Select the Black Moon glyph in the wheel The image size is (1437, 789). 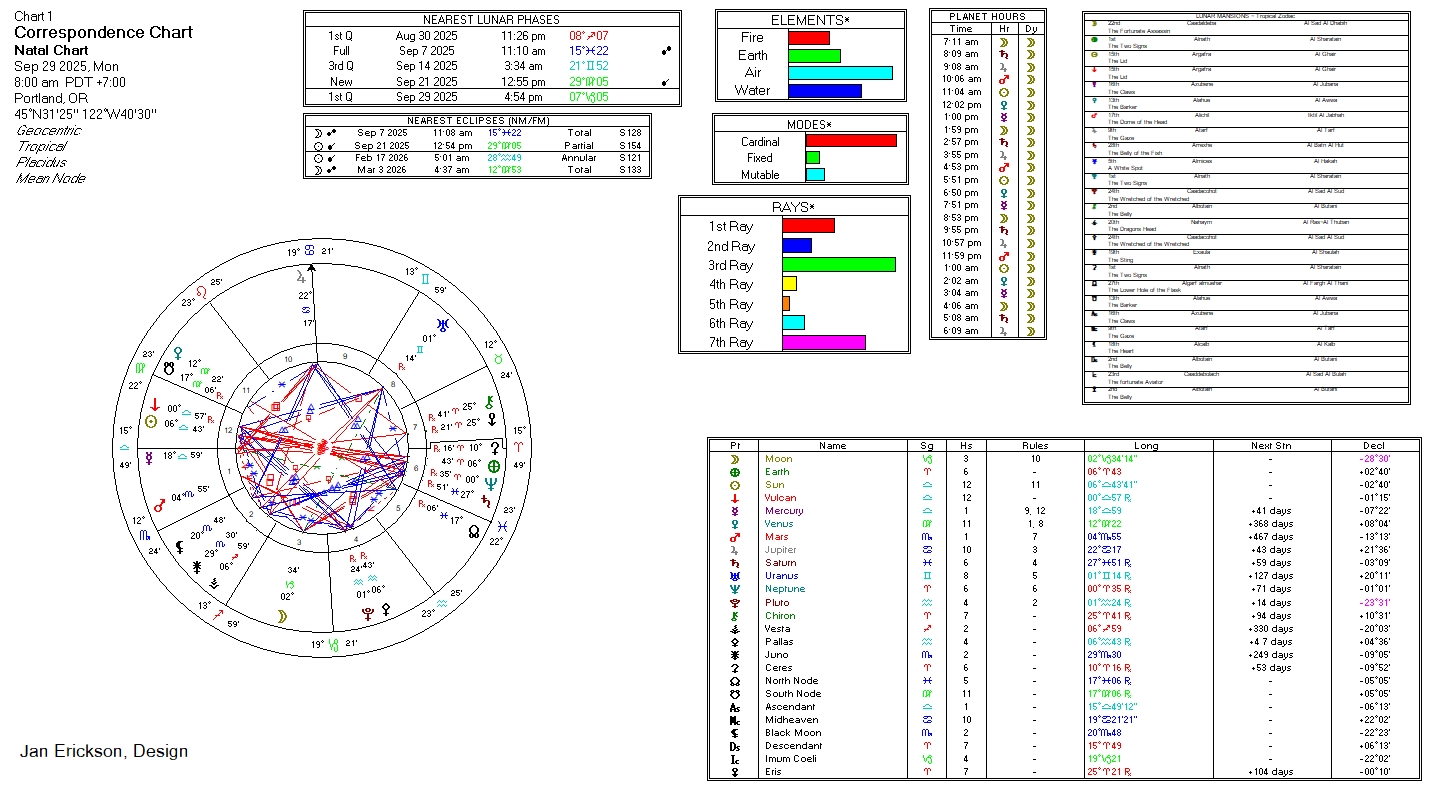tap(180, 547)
